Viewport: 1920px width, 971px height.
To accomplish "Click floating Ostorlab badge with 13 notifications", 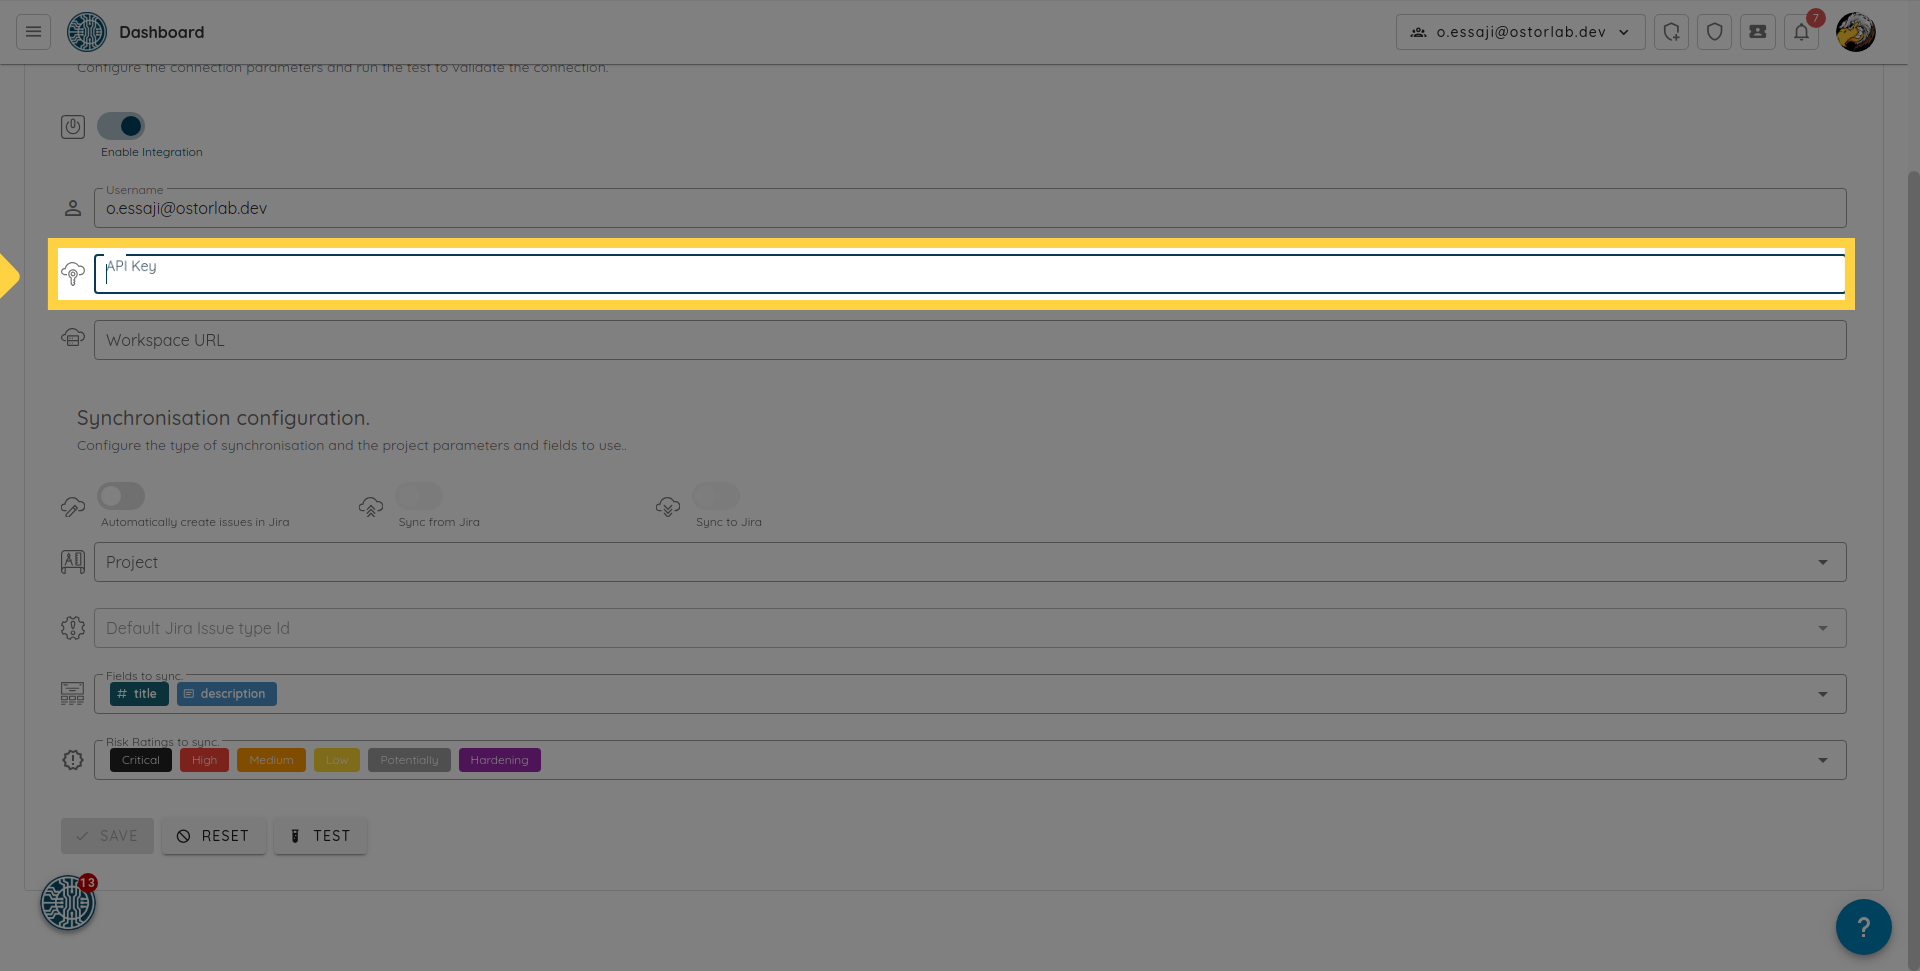I will [x=68, y=903].
